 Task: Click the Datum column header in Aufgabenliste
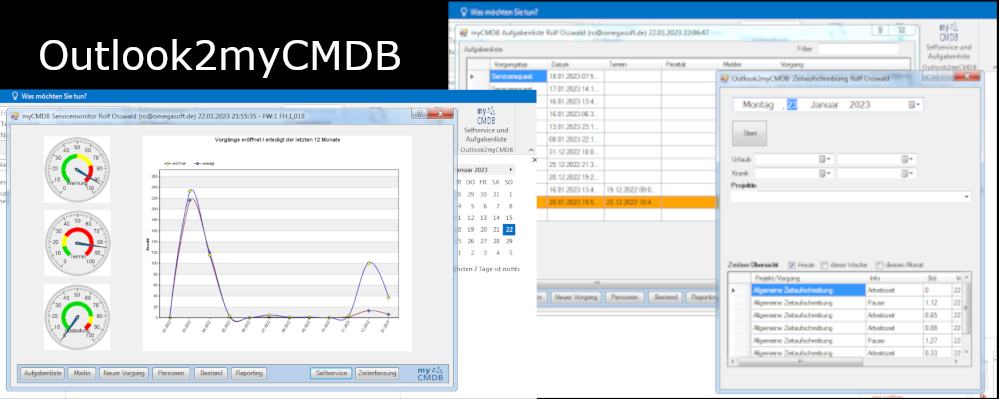coord(576,64)
